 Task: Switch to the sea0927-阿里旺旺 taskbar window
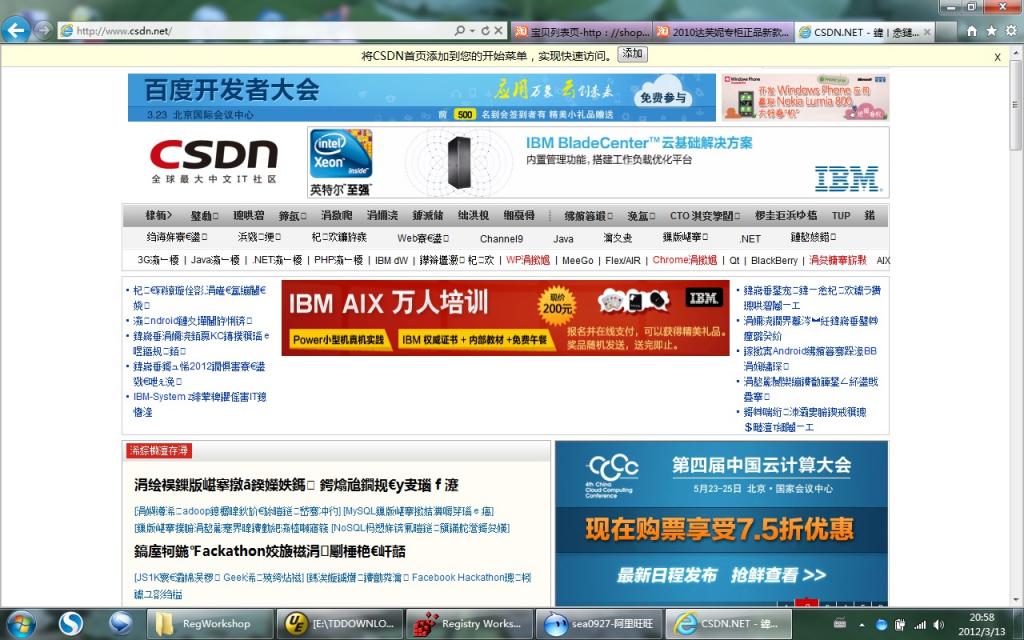[x=600, y=624]
